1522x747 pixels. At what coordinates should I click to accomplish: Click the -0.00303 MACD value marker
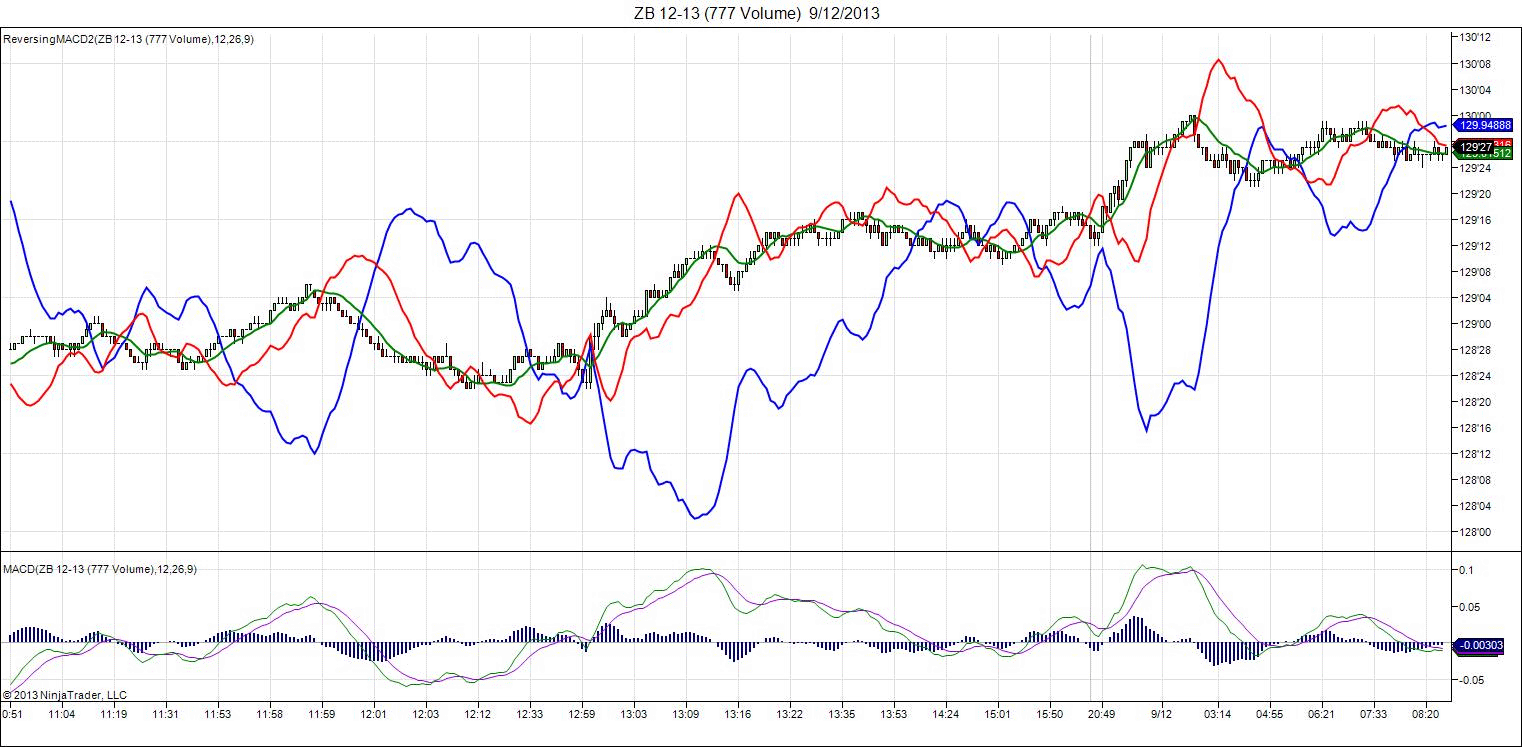1482,646
